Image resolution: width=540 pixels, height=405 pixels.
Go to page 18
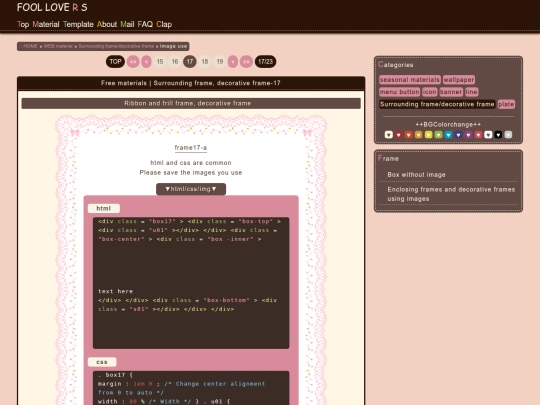tap(205, 62)
